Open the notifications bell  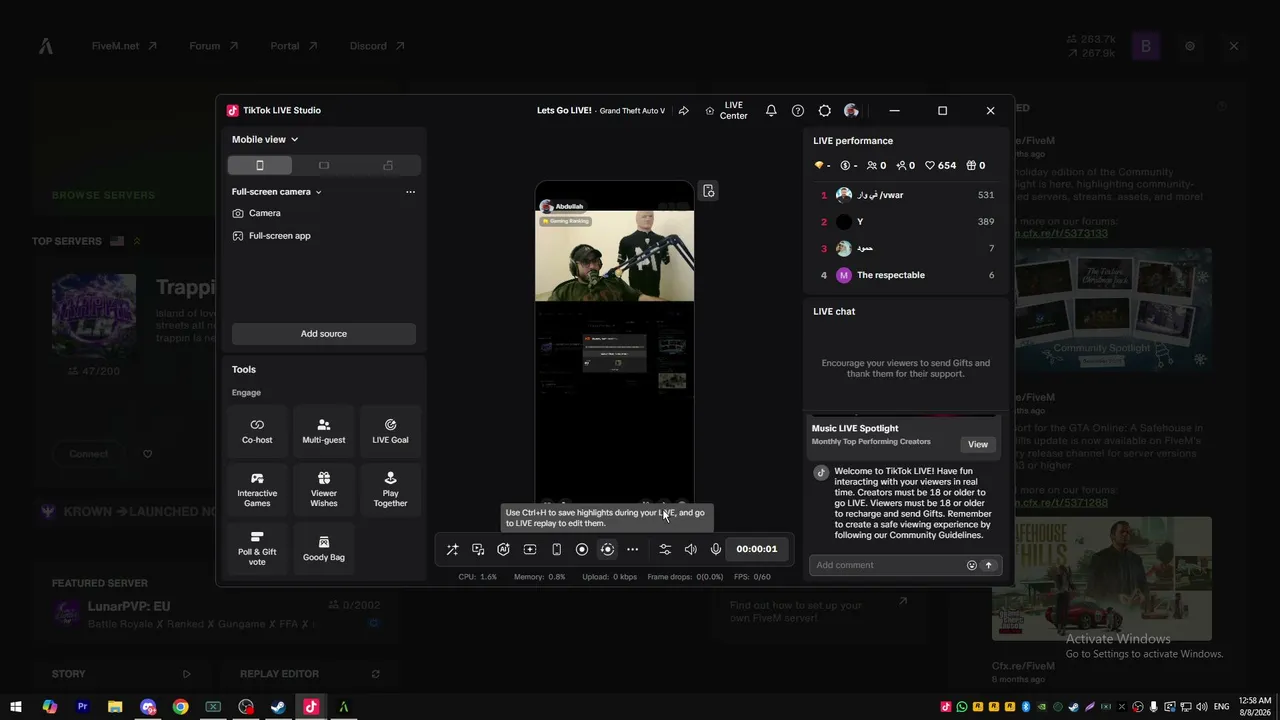771,111
